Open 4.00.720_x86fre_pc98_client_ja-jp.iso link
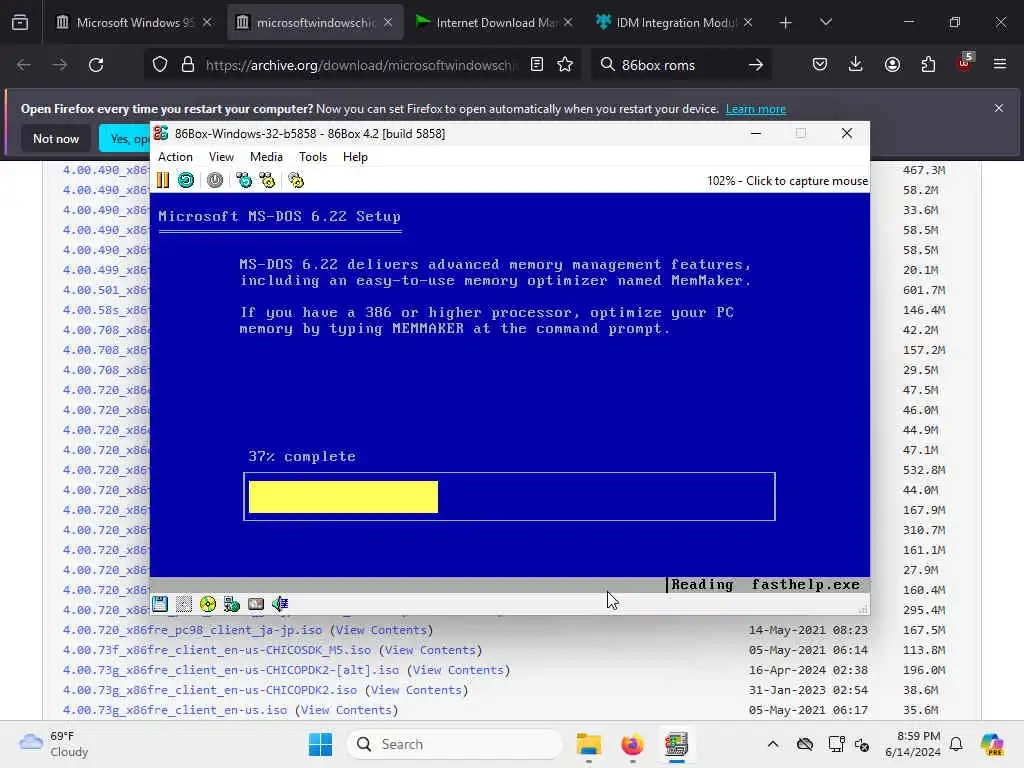Screen dimensions: 1024x768 tap(192, 630)
